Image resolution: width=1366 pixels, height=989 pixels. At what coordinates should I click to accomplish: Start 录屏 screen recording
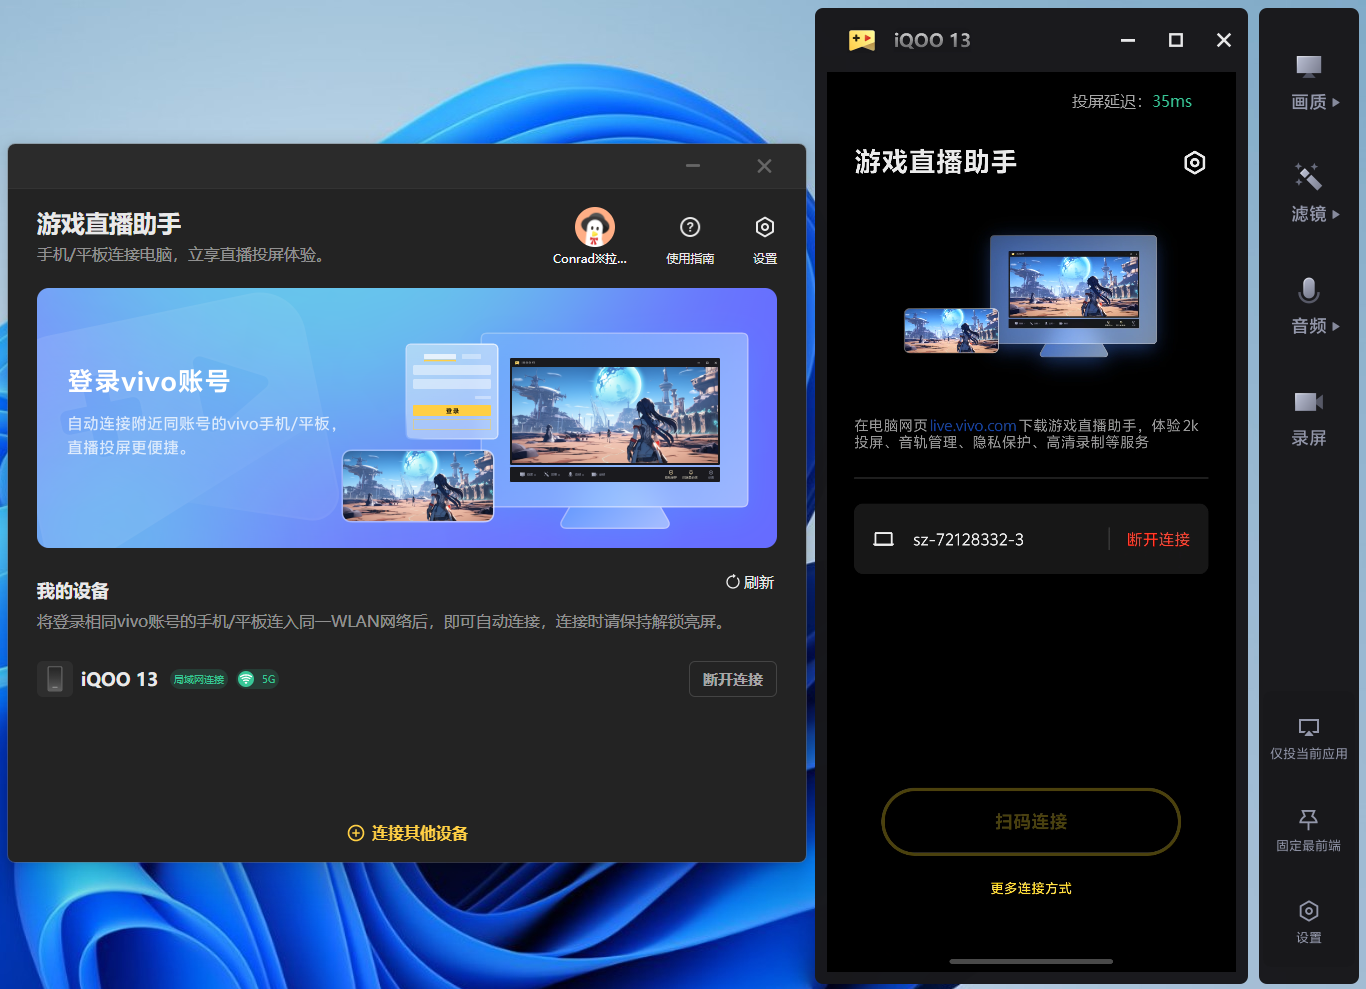(1309, 418)
